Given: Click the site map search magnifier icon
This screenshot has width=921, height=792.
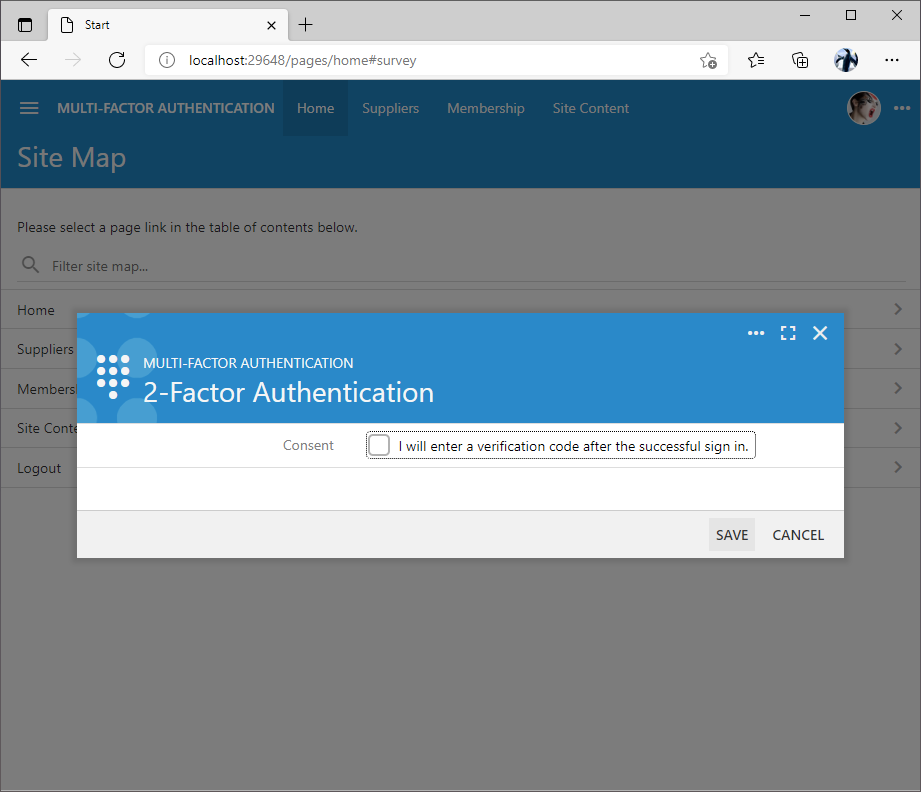Looking at the screenshot, I should [30, 265].
